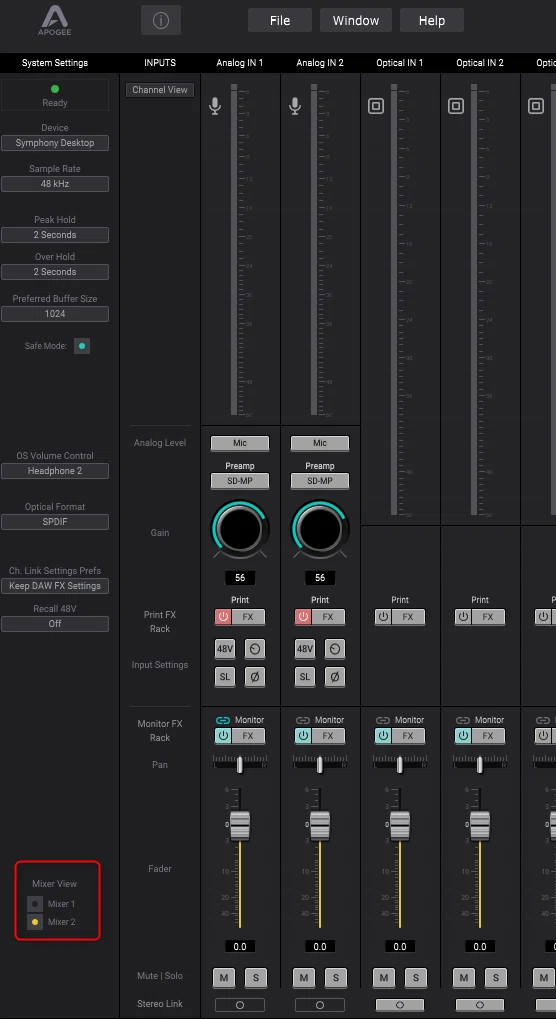This screenshot has width=556, height=1019.
Task: Open Analog Level Mic selector on Analog IN 1
Action: (x=240, y=443)
